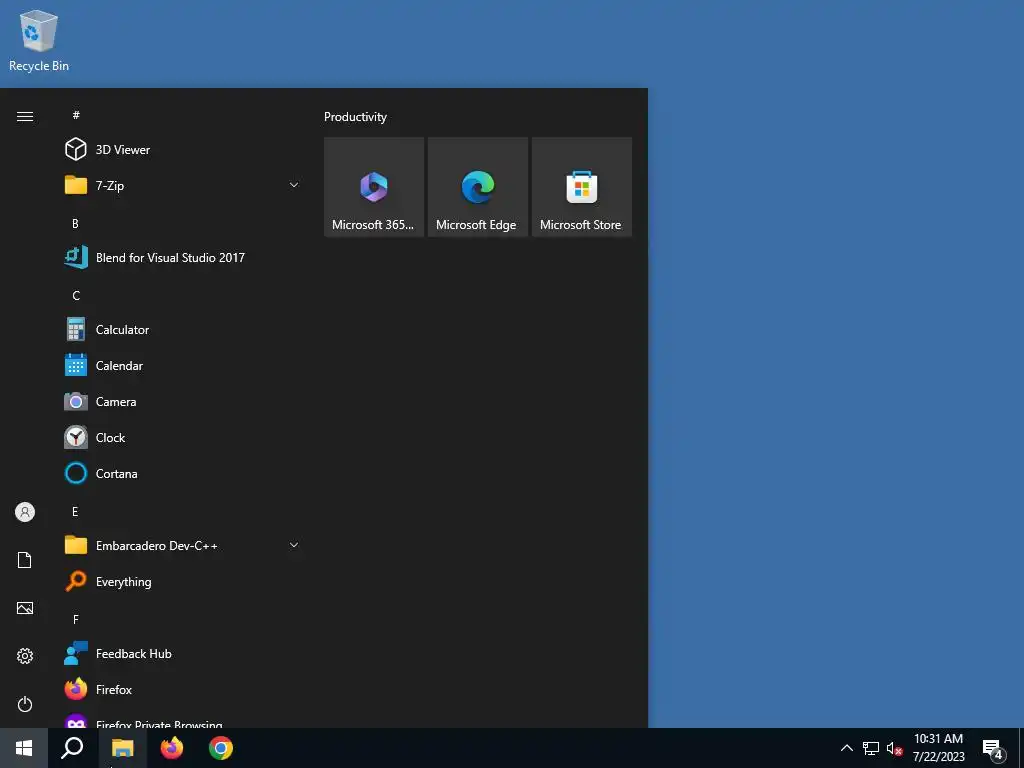Click the Windows Start button
The width and height of the screenshot is (1024, 768).
24,748
